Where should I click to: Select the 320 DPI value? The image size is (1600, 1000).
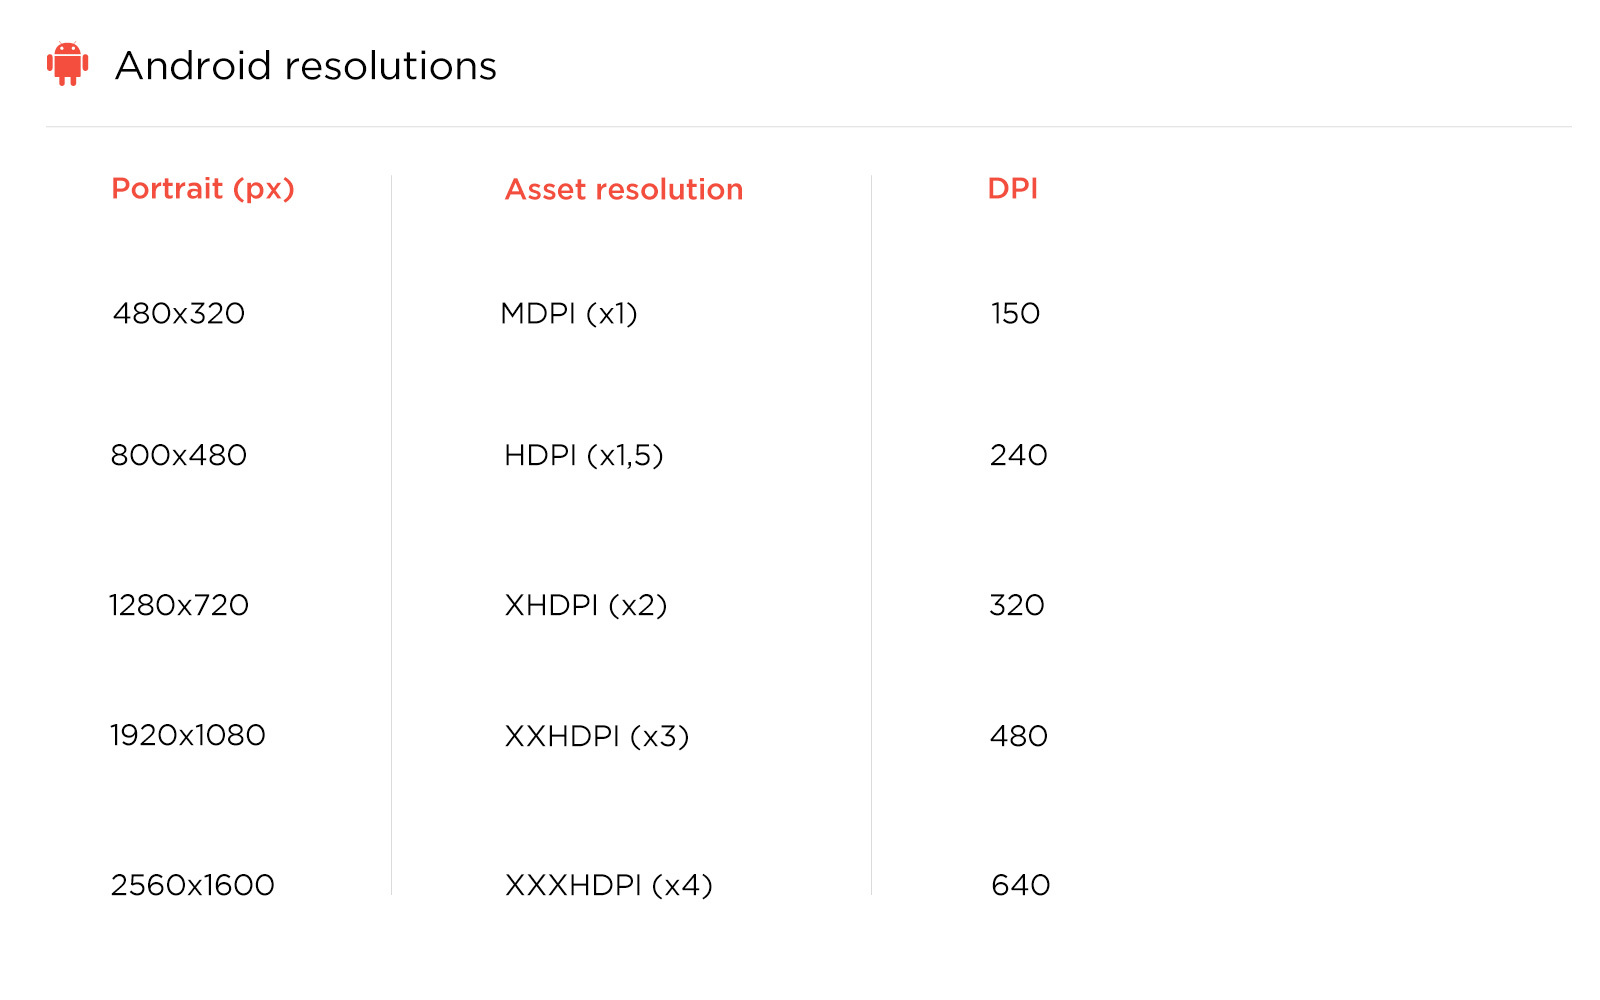click(x=1017, y=606)
